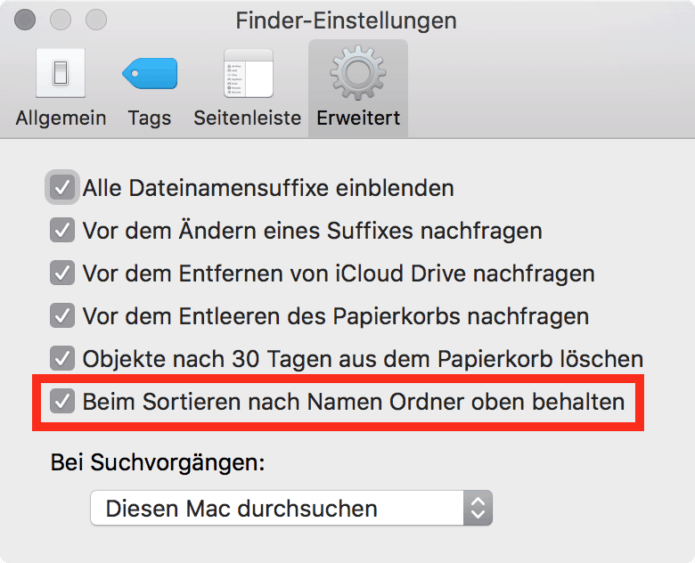The width and height of the screenshot is (695, 563).
Task: Click the Finder-Einstellungen window title
Action: point(346,20)
